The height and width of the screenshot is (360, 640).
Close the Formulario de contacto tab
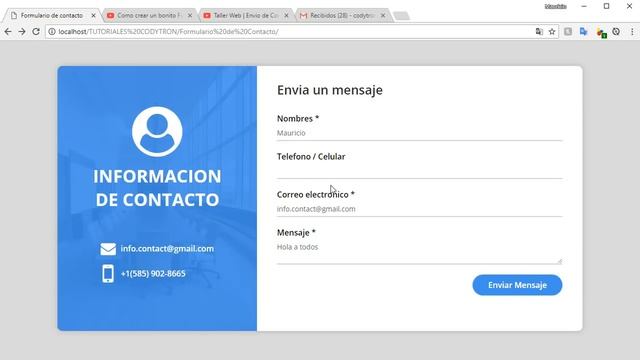click(x=93, y=15)
